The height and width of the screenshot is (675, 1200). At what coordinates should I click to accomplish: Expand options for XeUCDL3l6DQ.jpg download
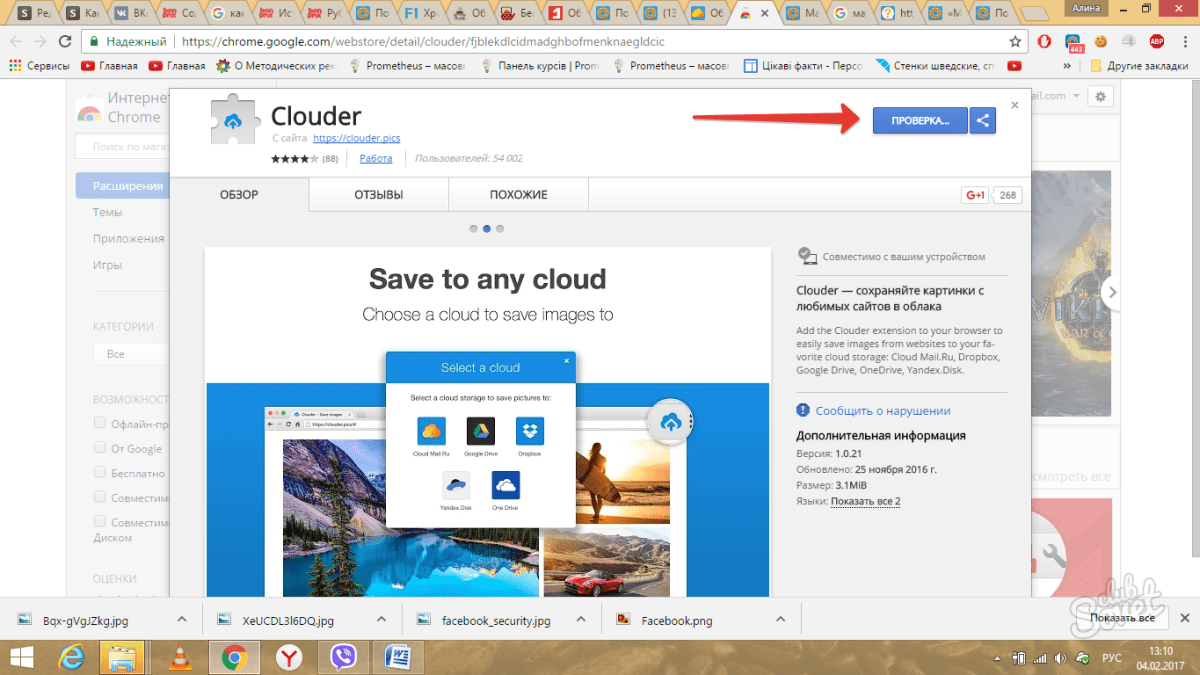click(381, 619)
